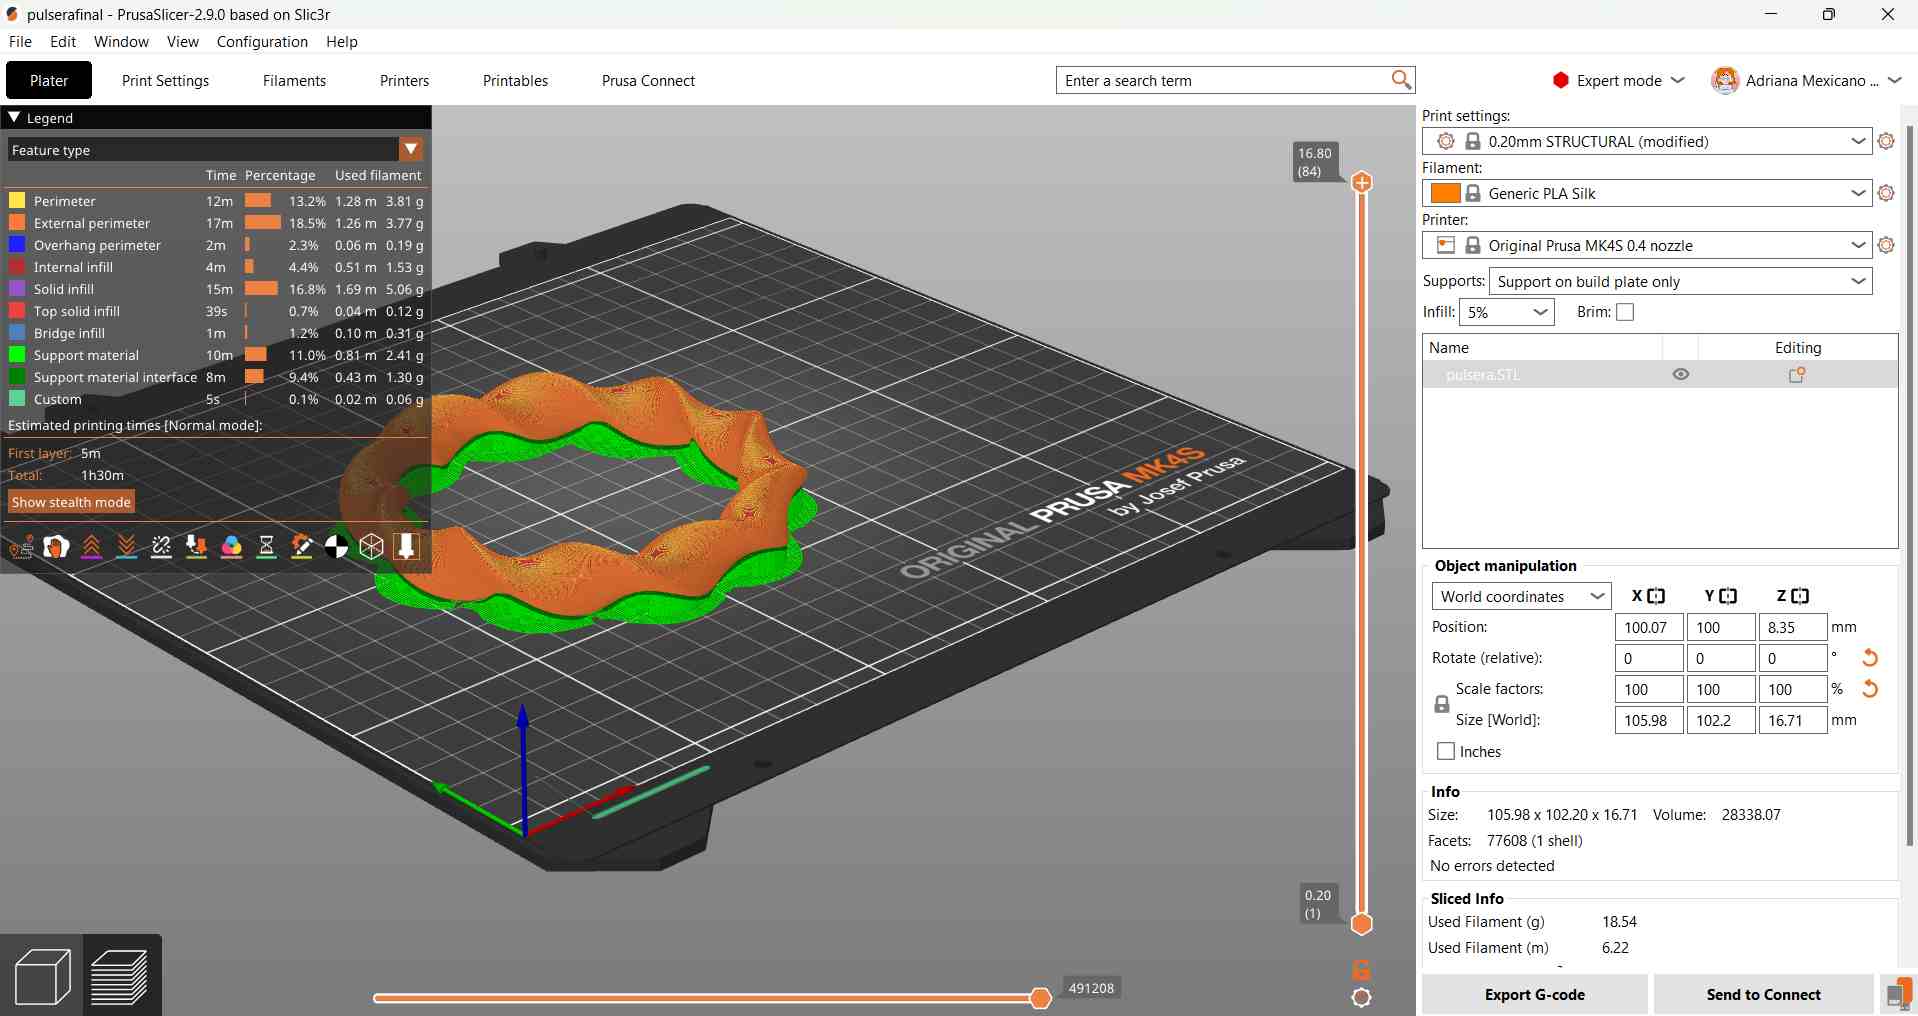
Task: Open Adriana Mexicano account dropdown
Action: coord(1806,81)
